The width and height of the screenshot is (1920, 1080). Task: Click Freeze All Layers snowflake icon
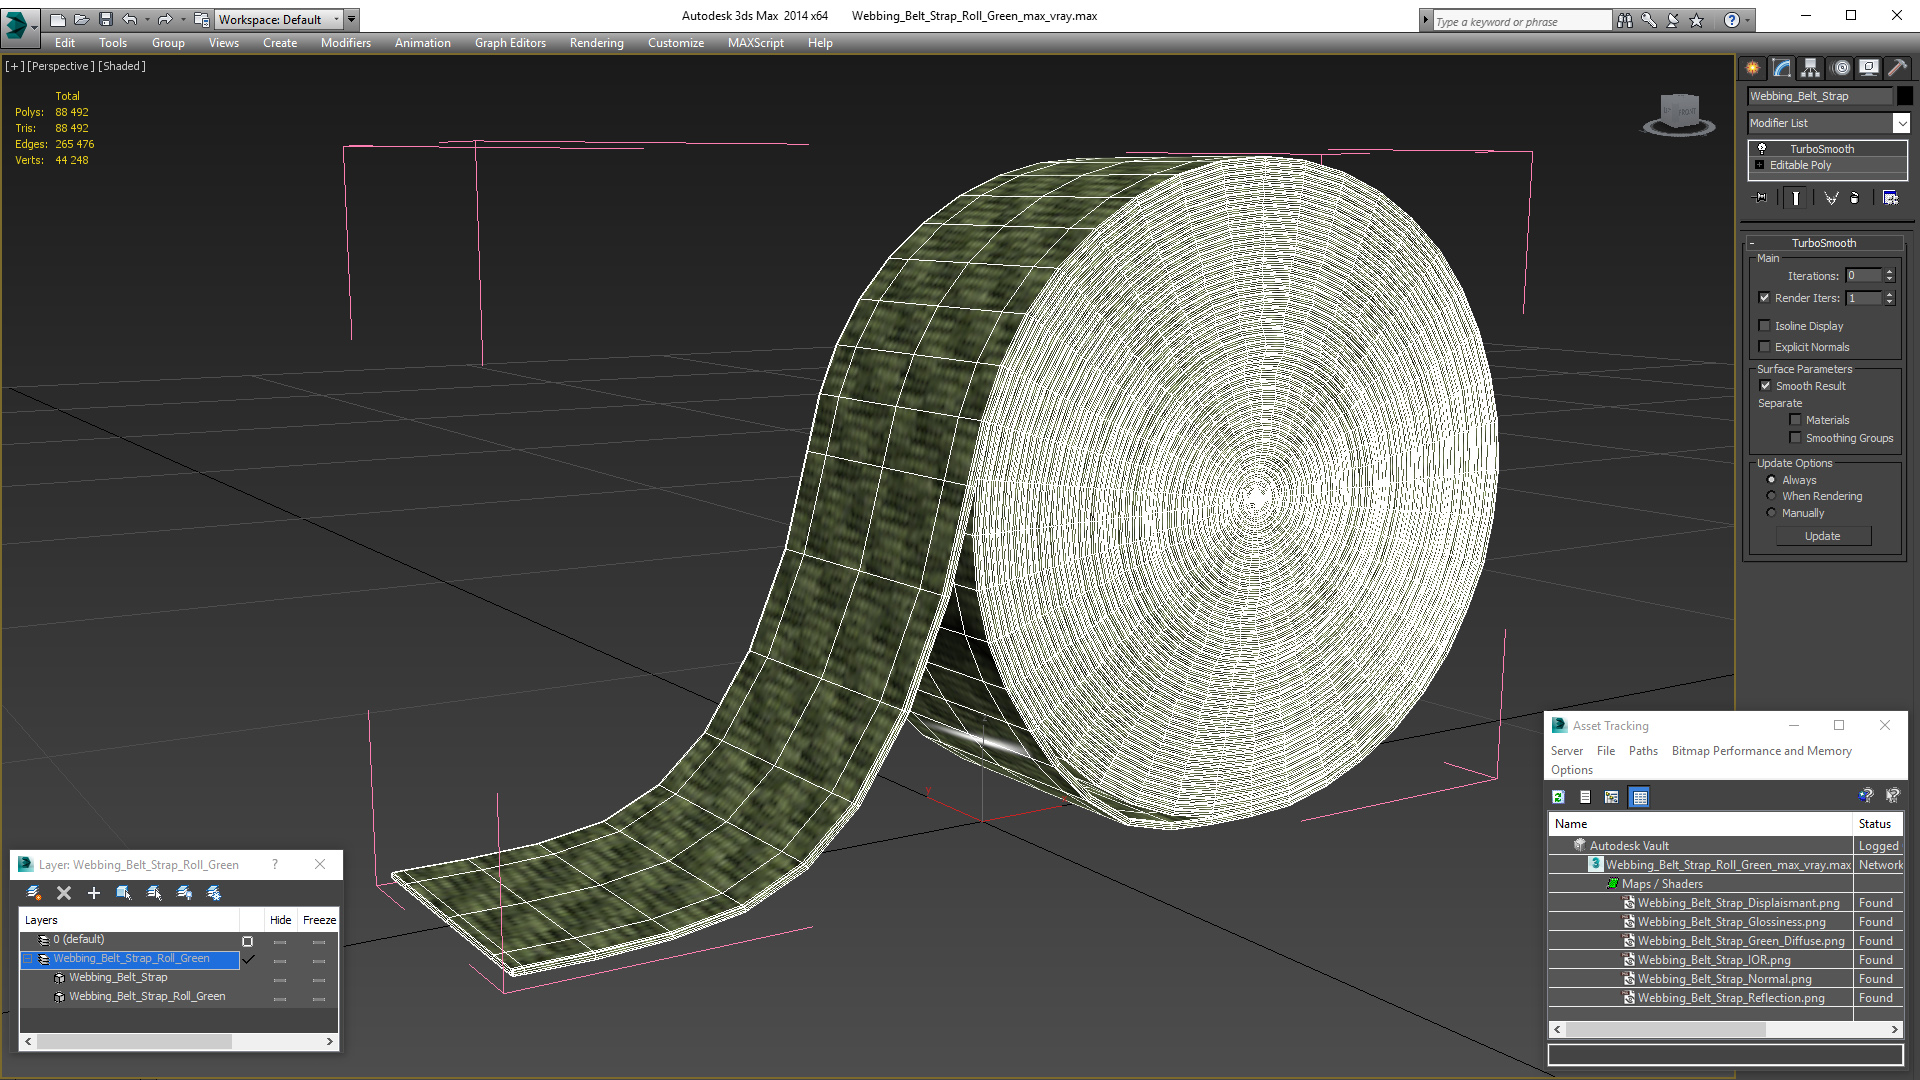(214, 893)
